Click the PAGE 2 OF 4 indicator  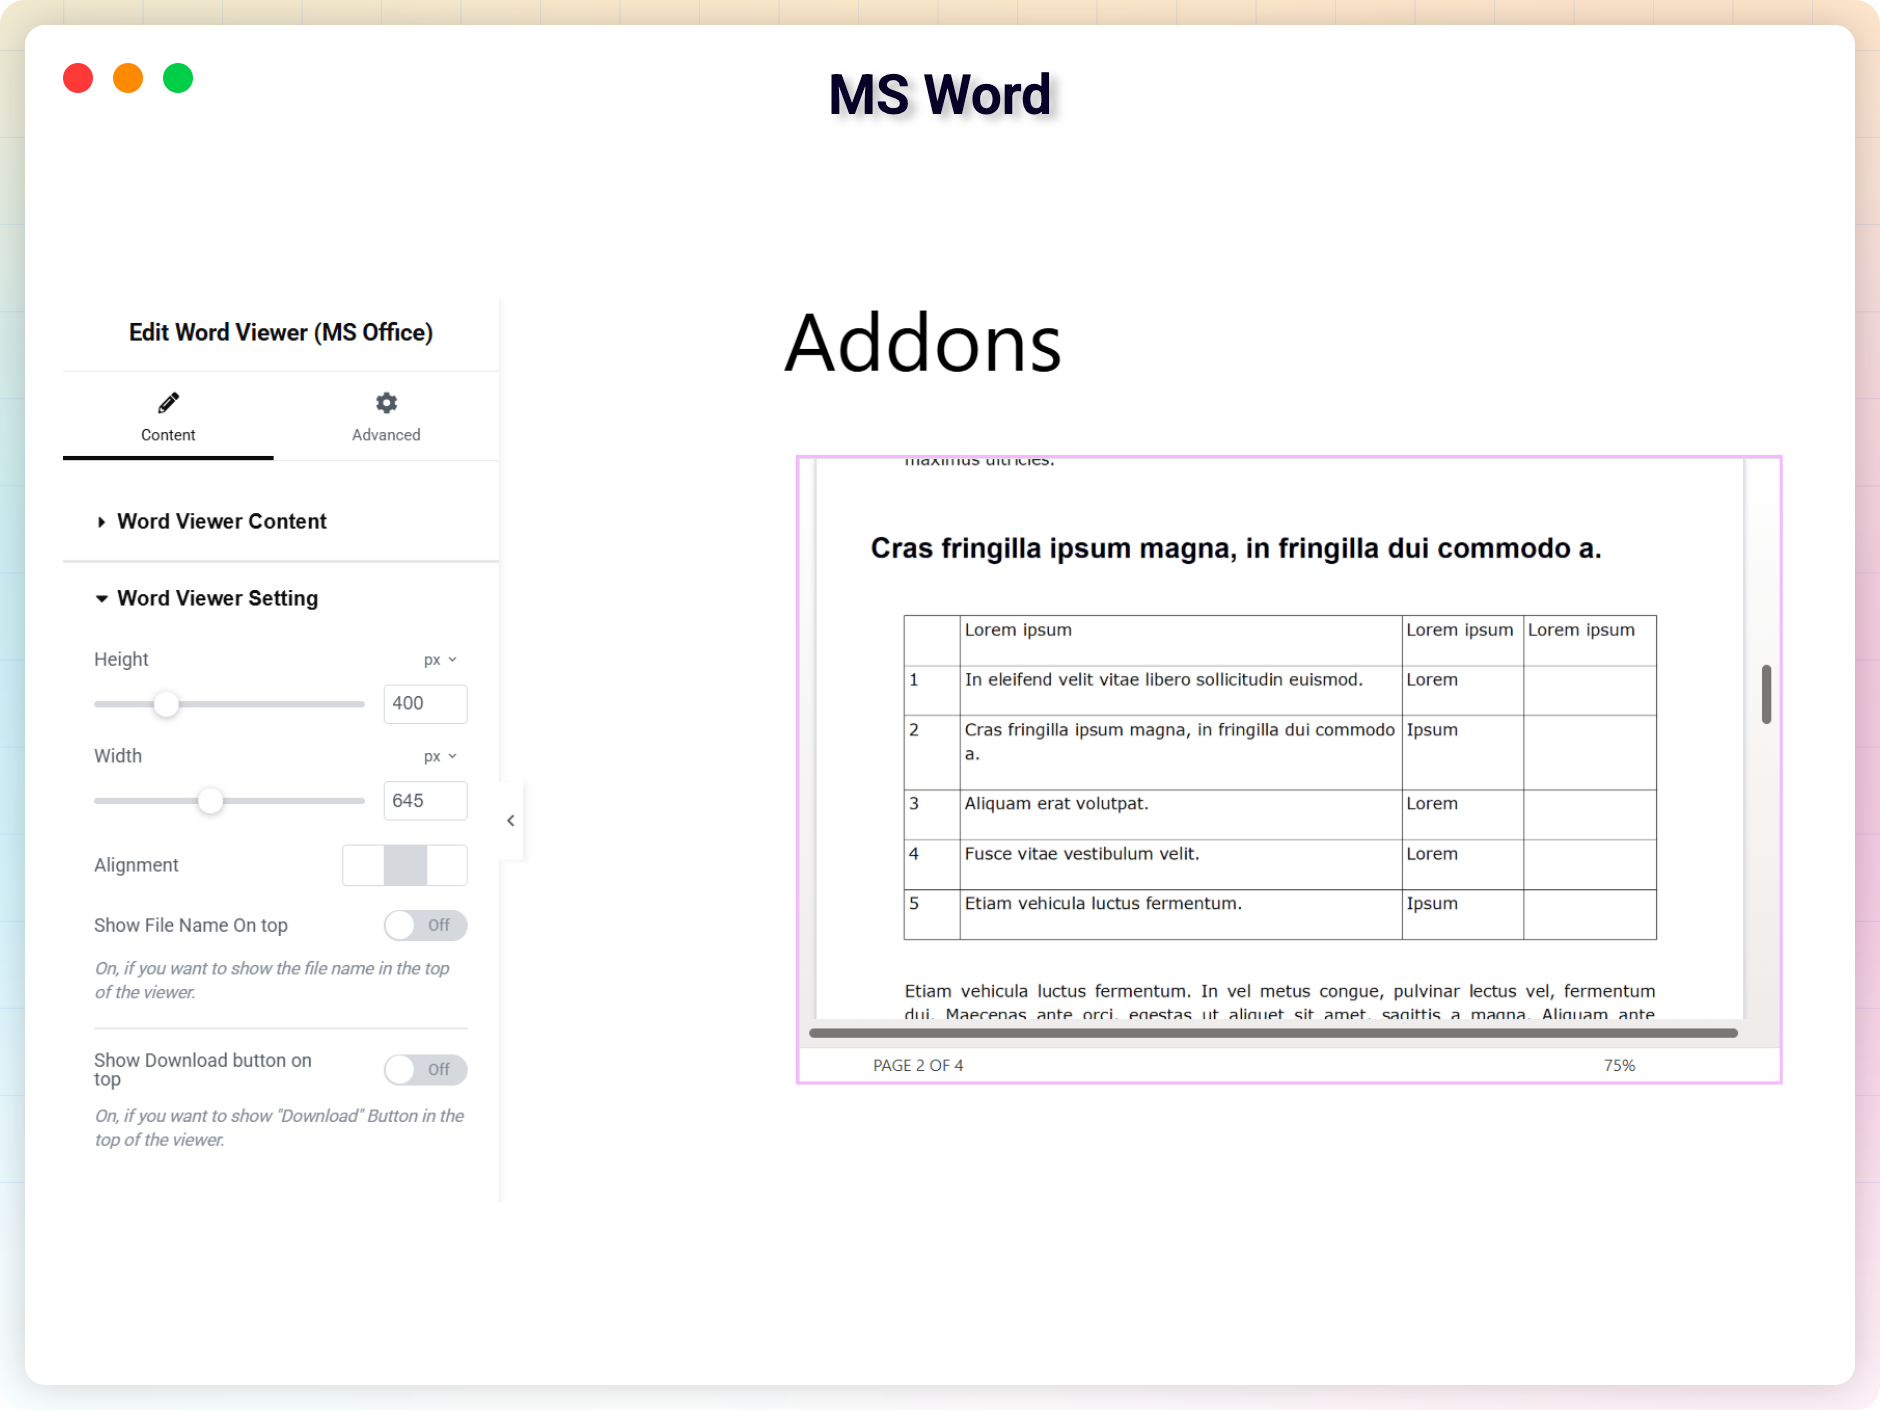coord(918,1066)
